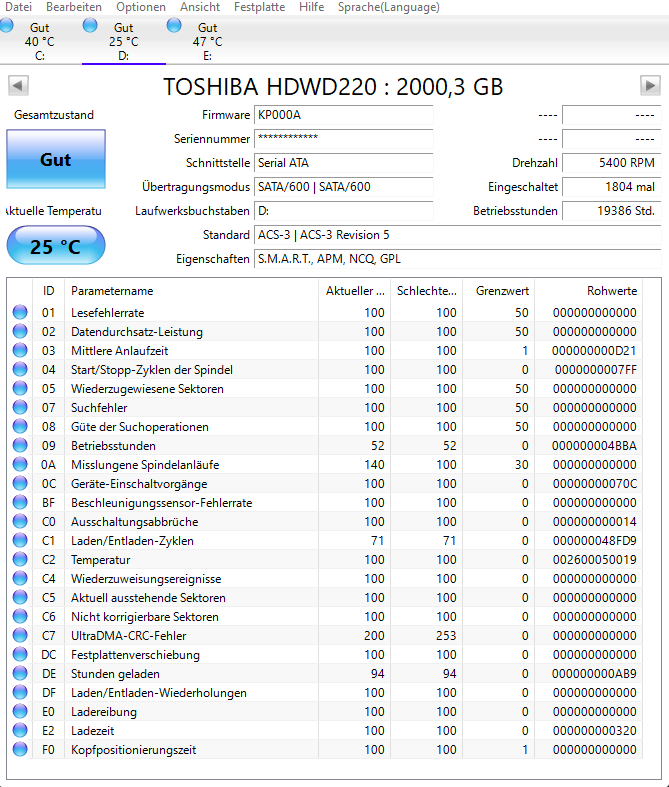Click status orb of Mittlere Anlaufzeit row
Viewport: 669px width, 787px height.
click(x=20, y=350)
